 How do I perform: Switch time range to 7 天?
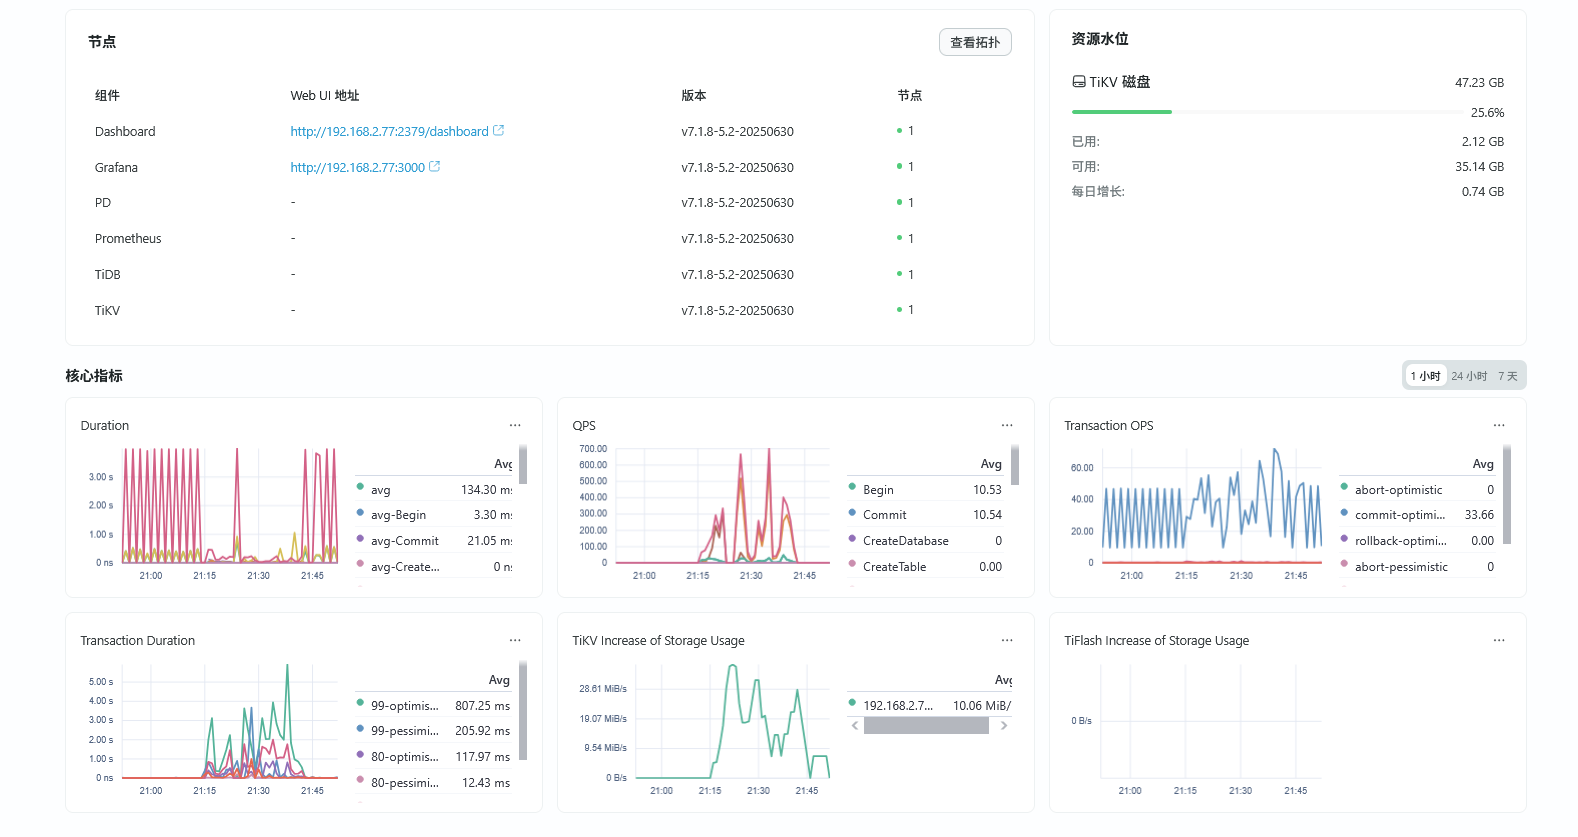coord(1507,376)
